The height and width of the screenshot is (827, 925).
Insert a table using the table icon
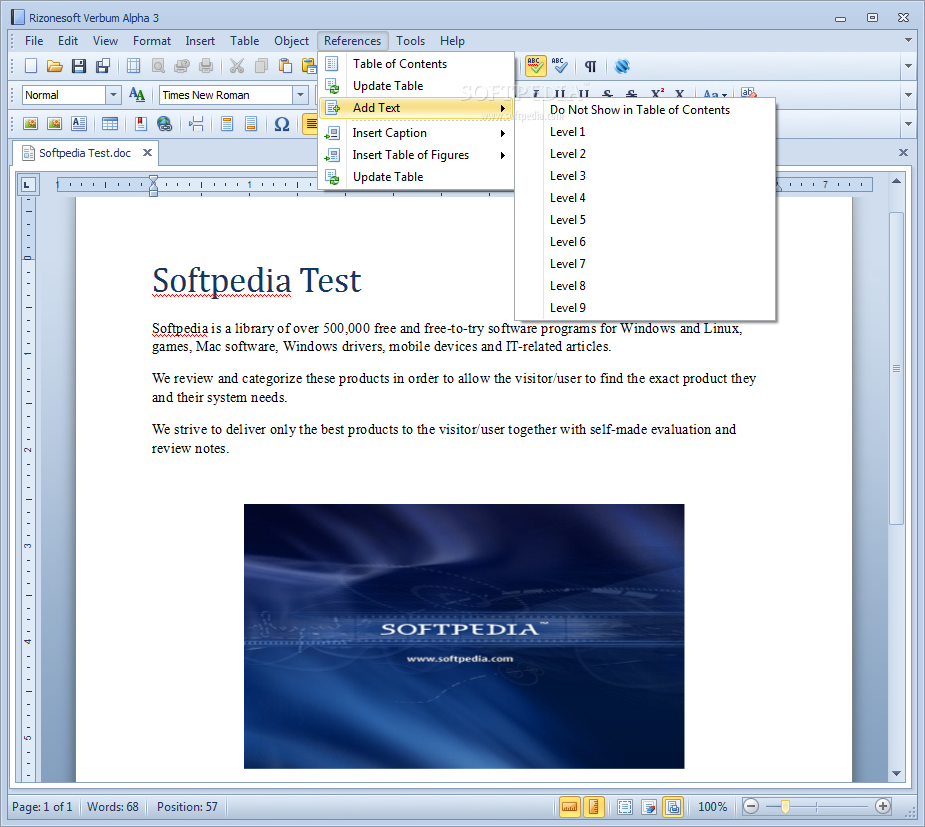[x=110, y=124]
